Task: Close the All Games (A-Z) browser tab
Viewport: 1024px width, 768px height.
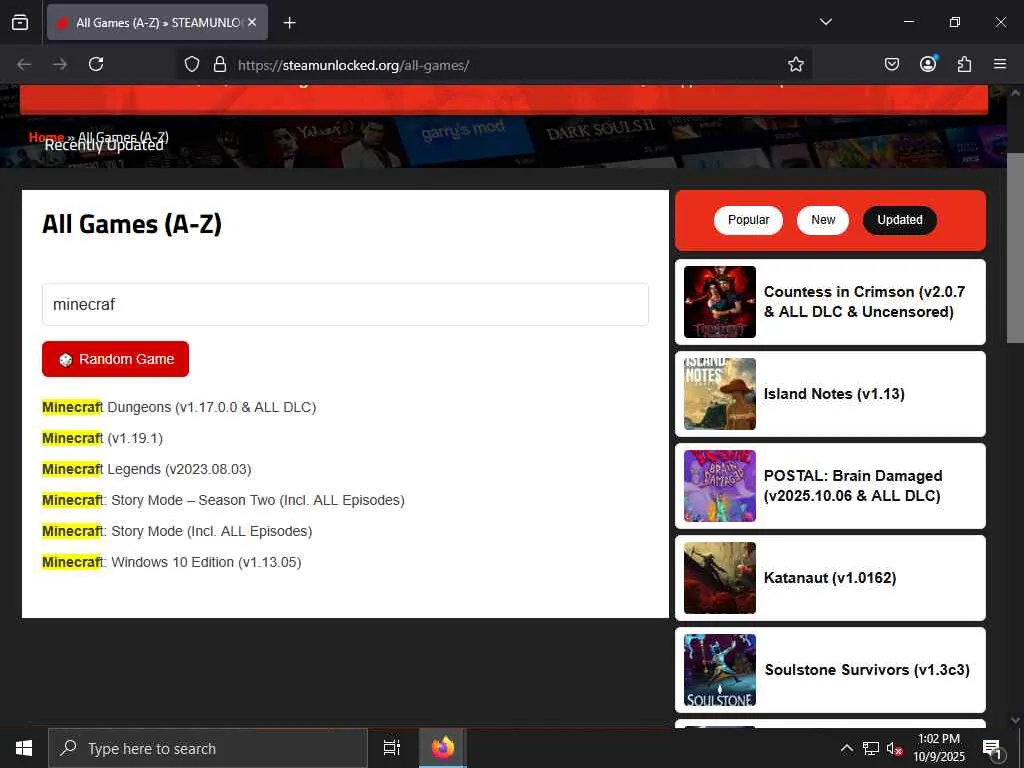Action: point(252,22)
